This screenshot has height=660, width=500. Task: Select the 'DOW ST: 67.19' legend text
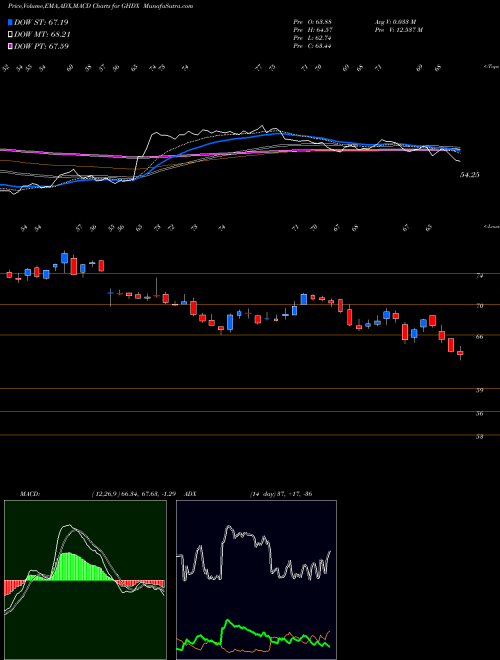coord(41,22)
